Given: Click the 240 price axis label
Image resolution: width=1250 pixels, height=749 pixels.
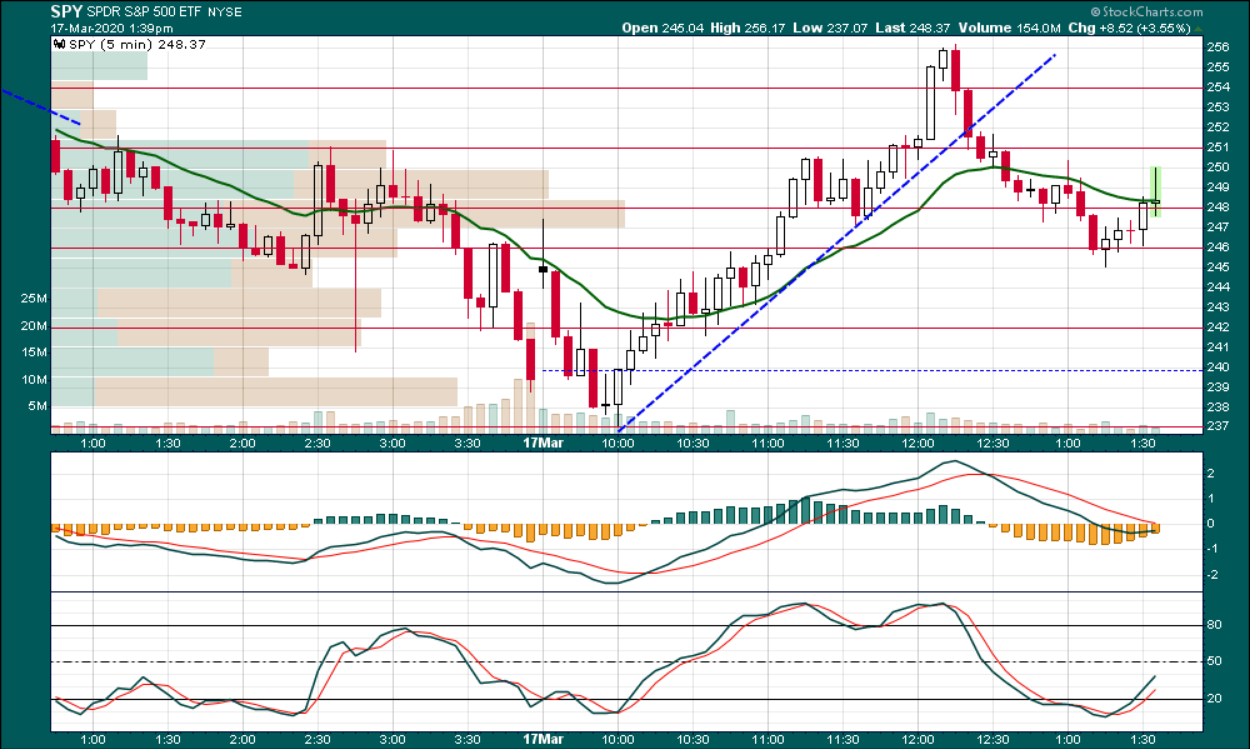Looking at the screenshot, I should tap(1219, 367).
